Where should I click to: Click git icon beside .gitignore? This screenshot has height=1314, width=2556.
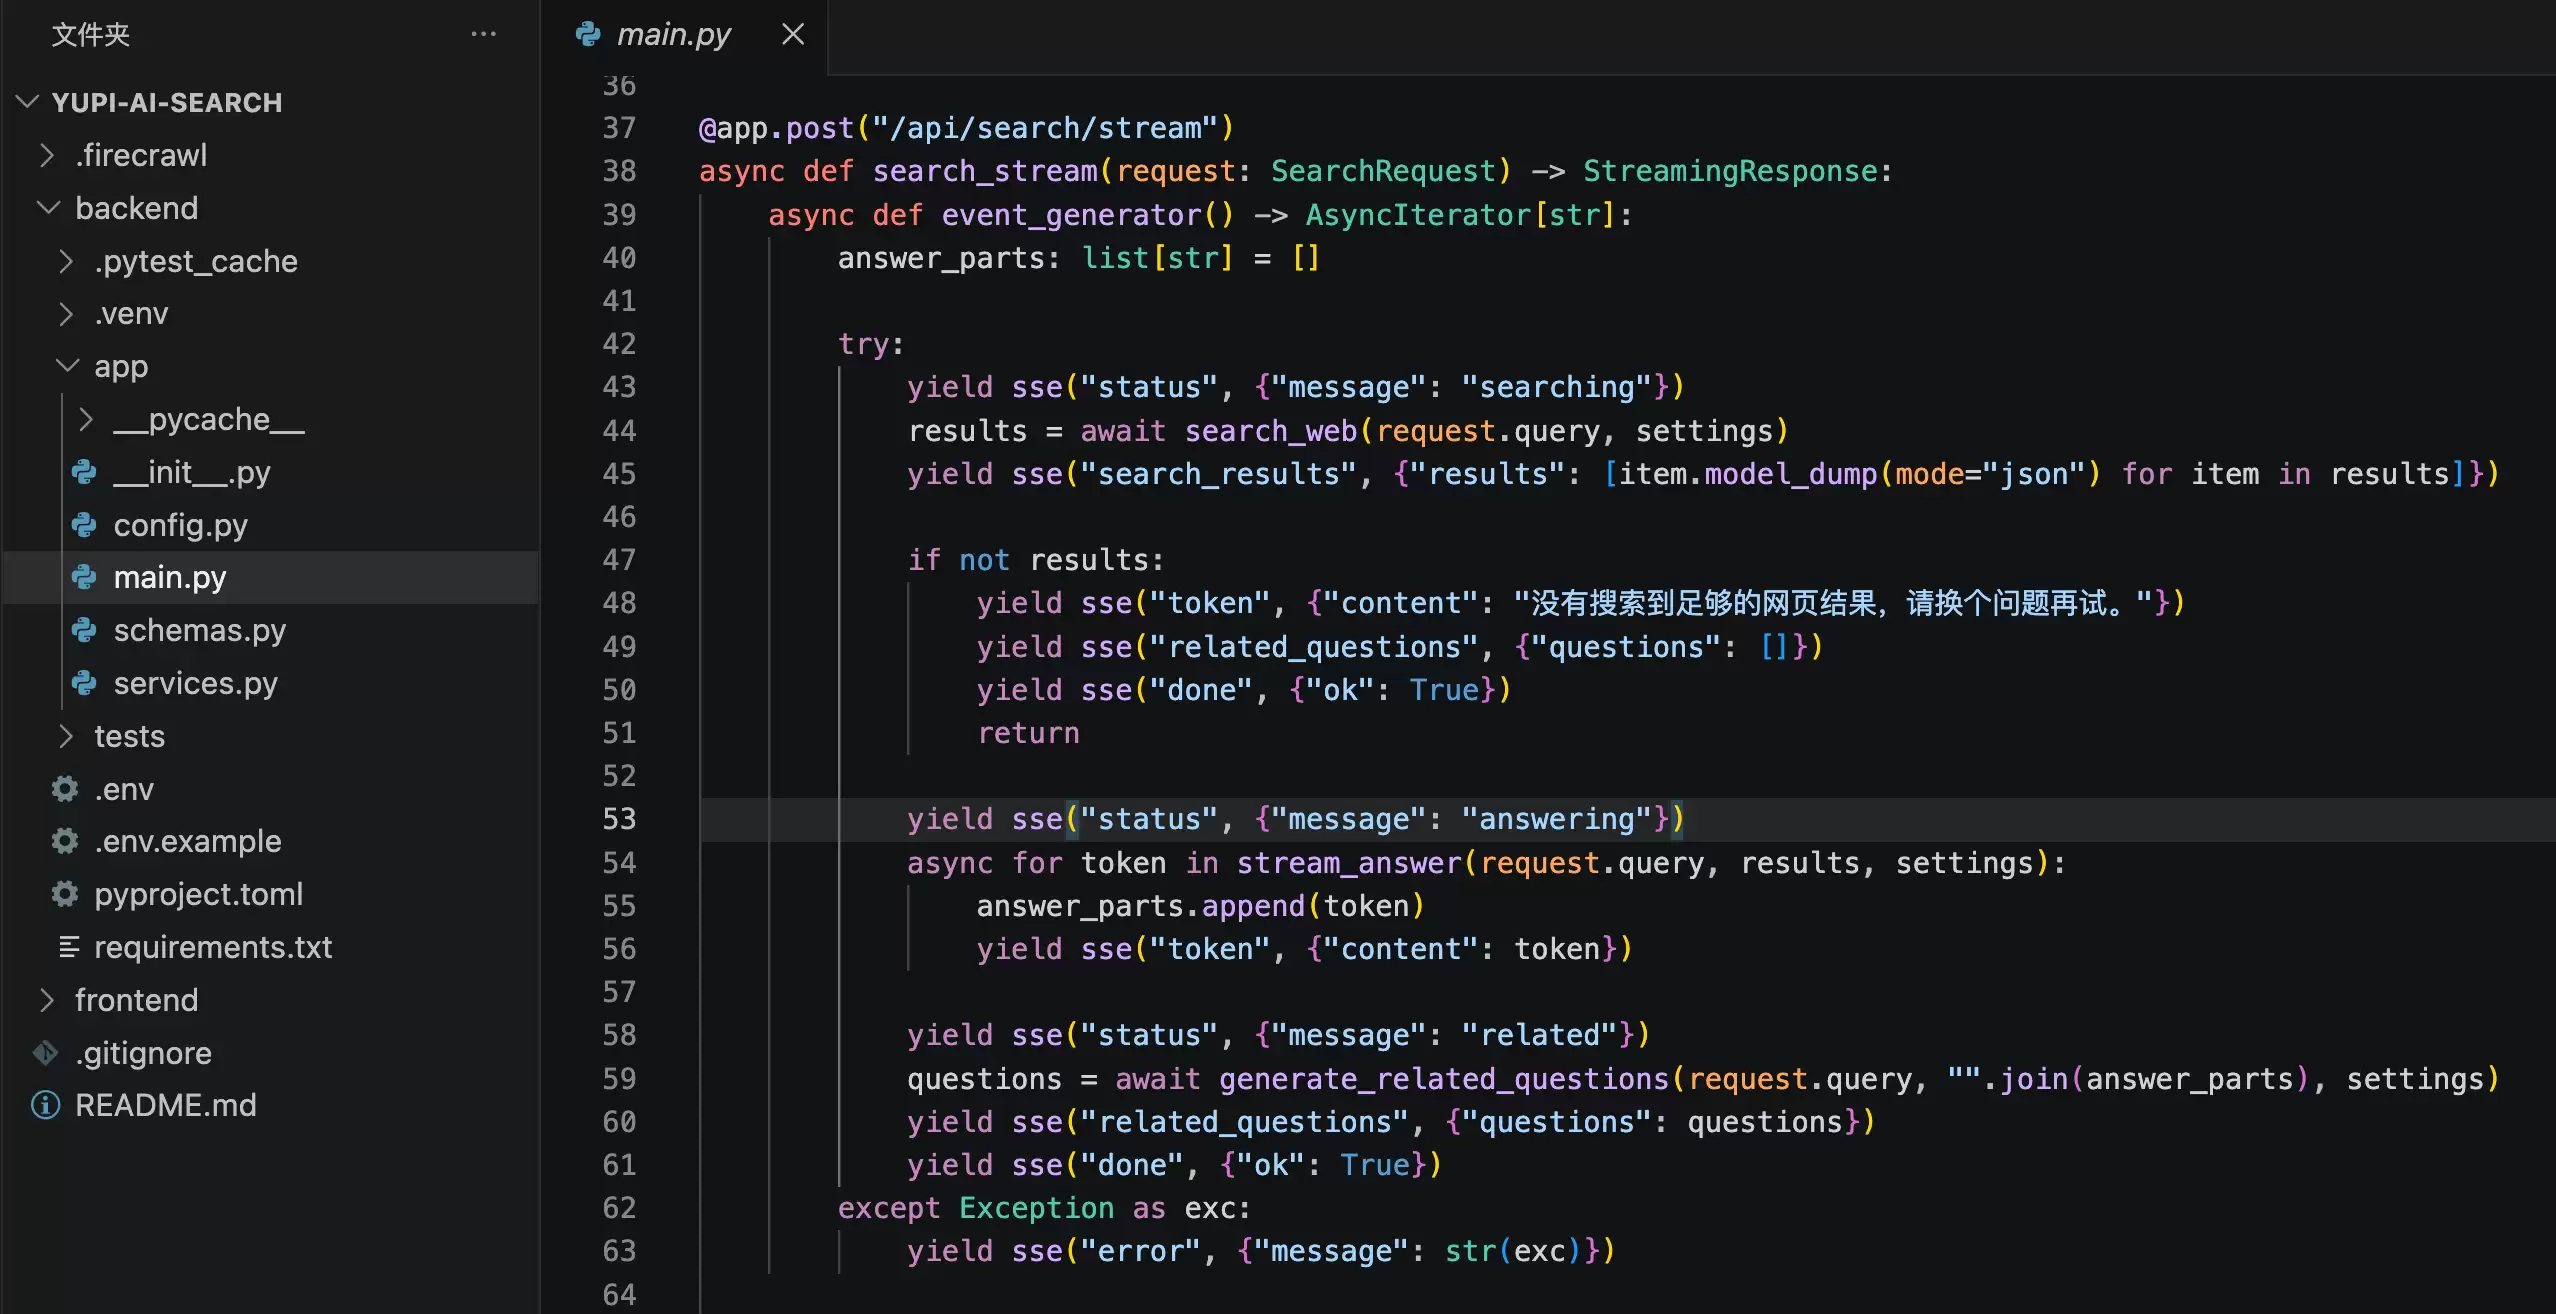coord(45,1053)
